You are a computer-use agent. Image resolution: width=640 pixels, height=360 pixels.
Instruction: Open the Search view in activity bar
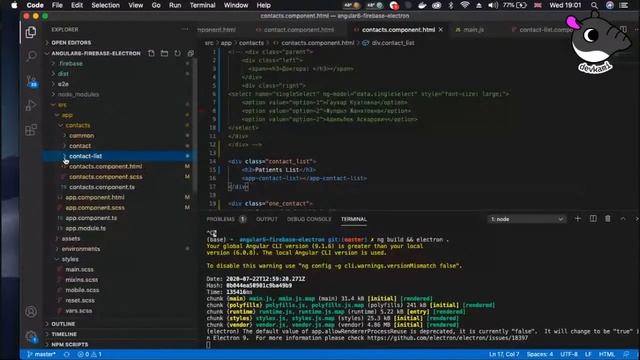tap(31, 56)
